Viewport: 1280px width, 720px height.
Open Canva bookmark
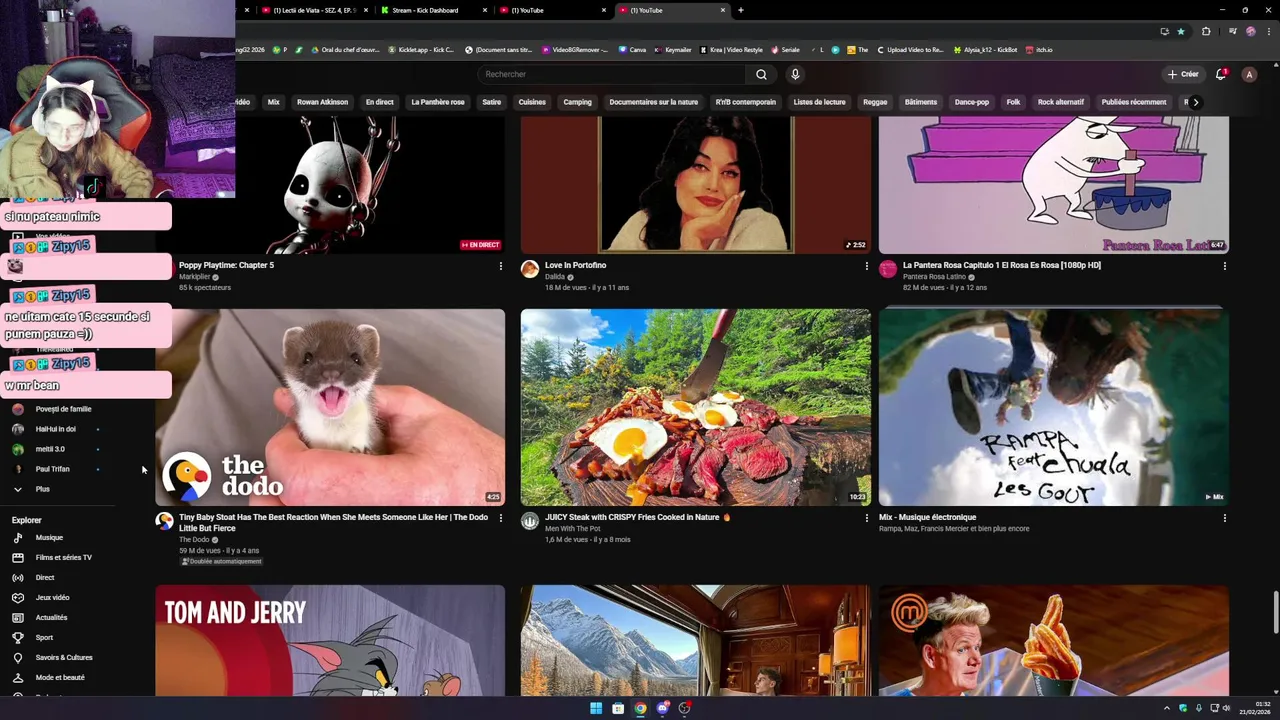tap(632, 49)
